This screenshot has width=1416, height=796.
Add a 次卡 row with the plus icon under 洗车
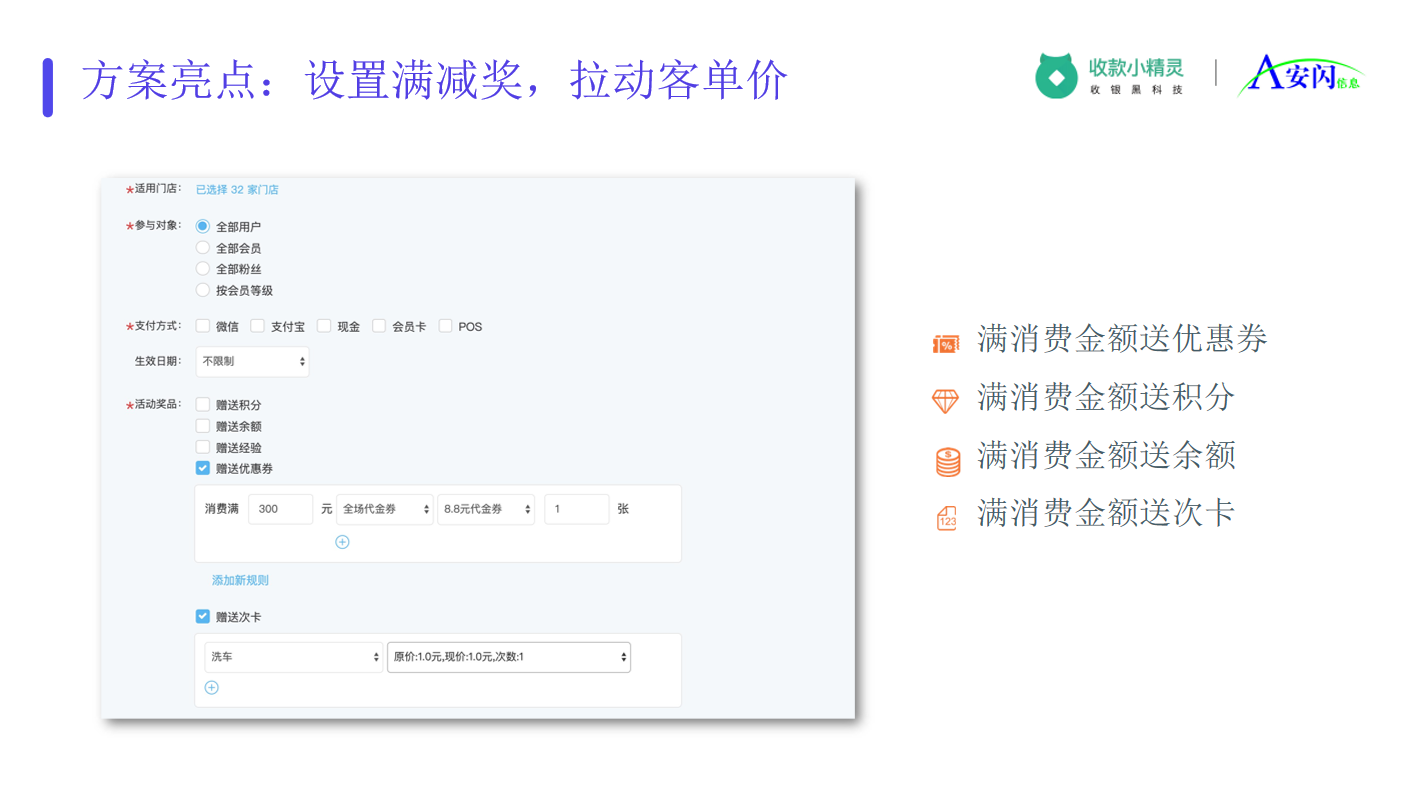click(211, 688)
